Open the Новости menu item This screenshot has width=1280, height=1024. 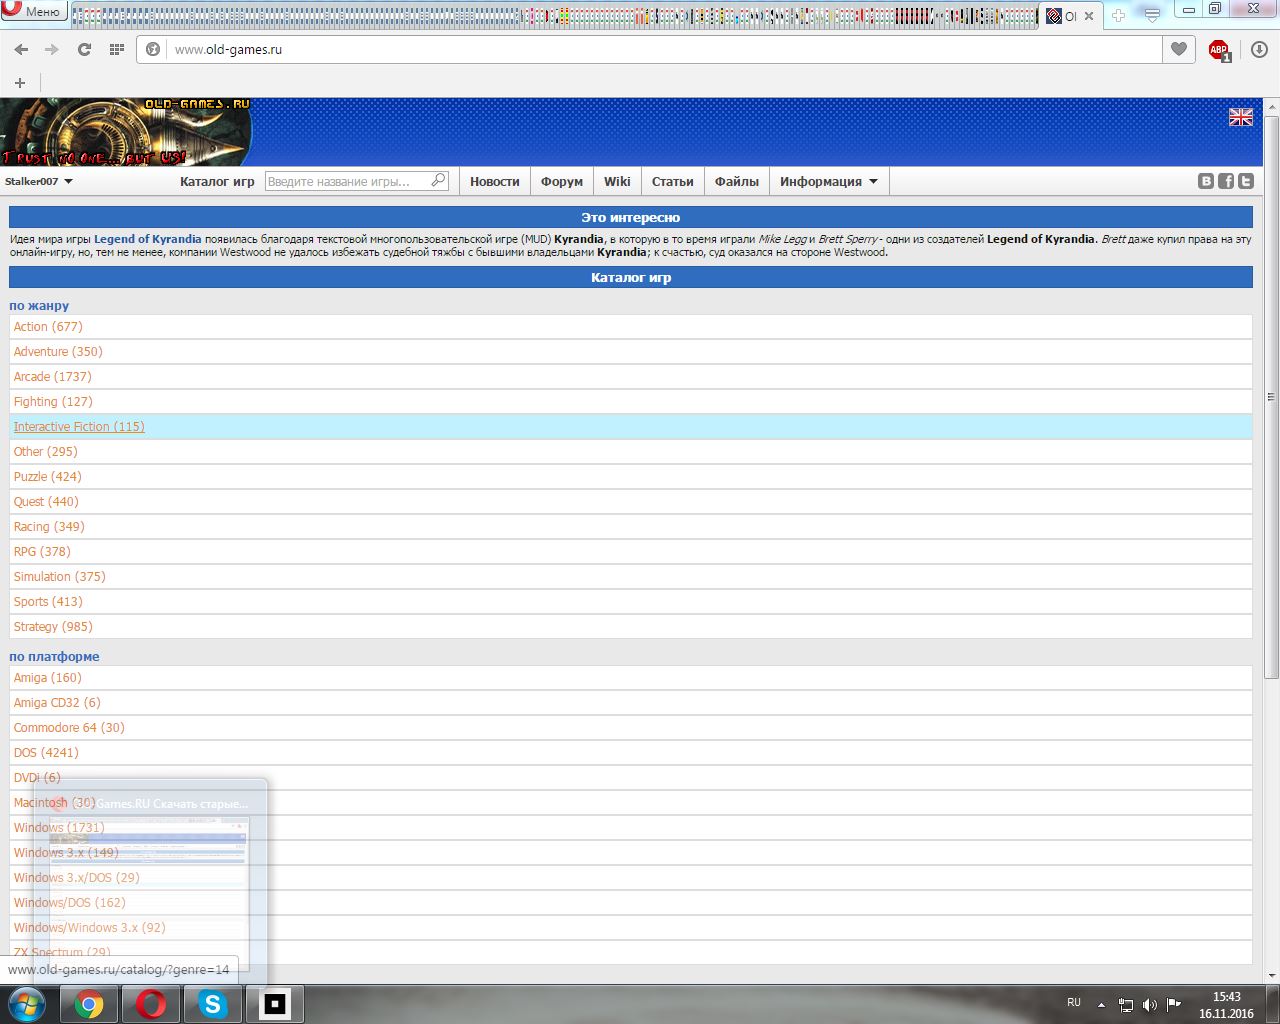tap(495, 182)
